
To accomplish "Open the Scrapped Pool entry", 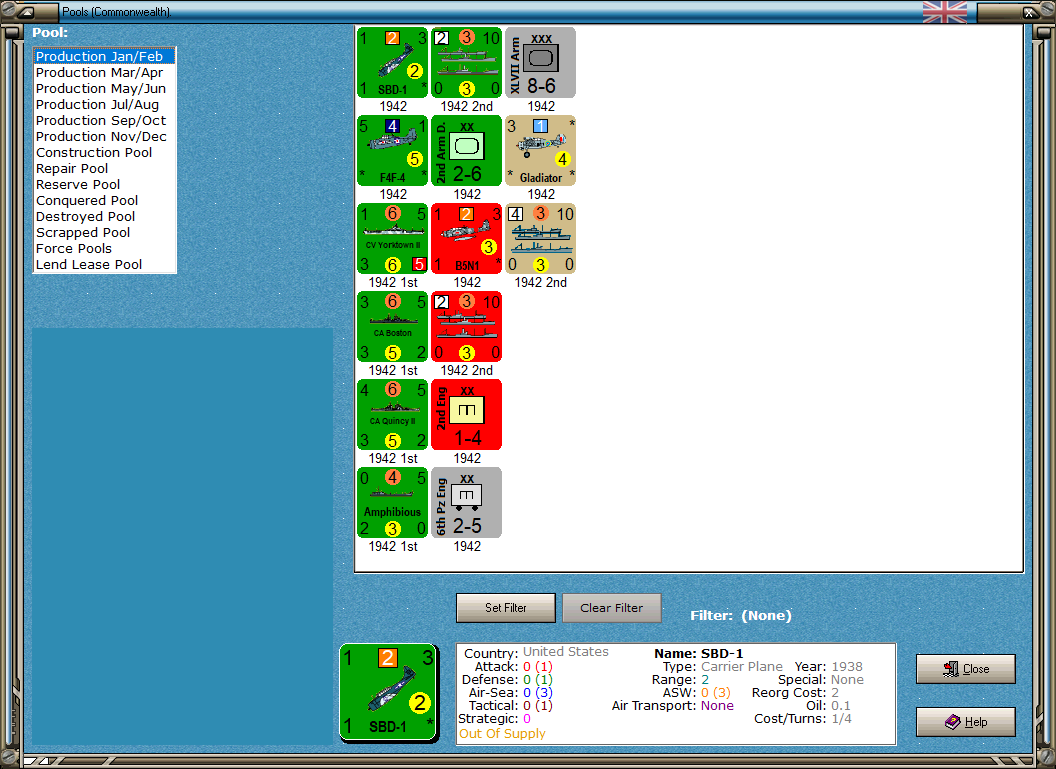I will tap(104, 233).
